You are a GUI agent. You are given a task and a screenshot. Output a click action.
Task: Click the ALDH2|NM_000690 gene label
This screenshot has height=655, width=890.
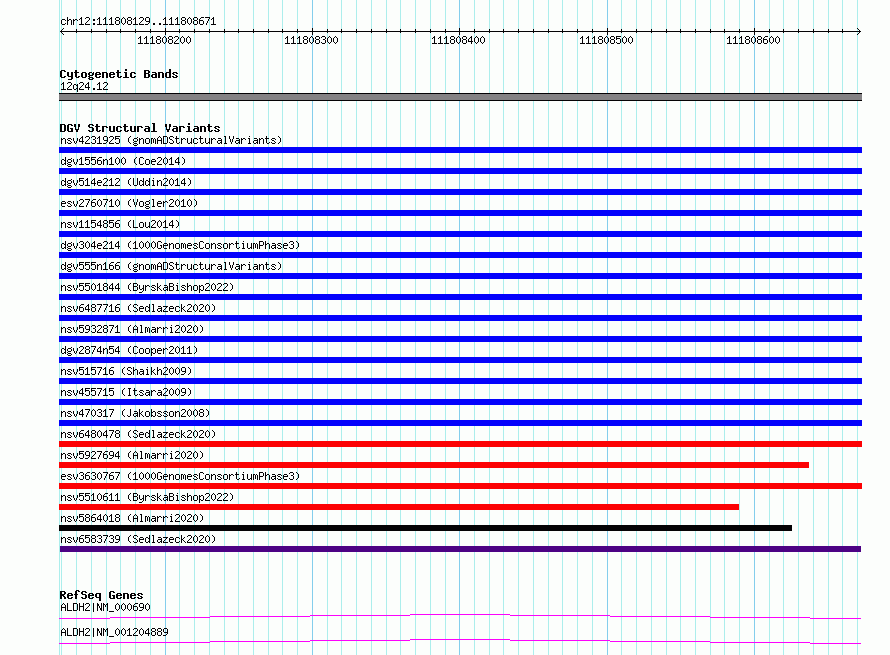pos(105,607)
